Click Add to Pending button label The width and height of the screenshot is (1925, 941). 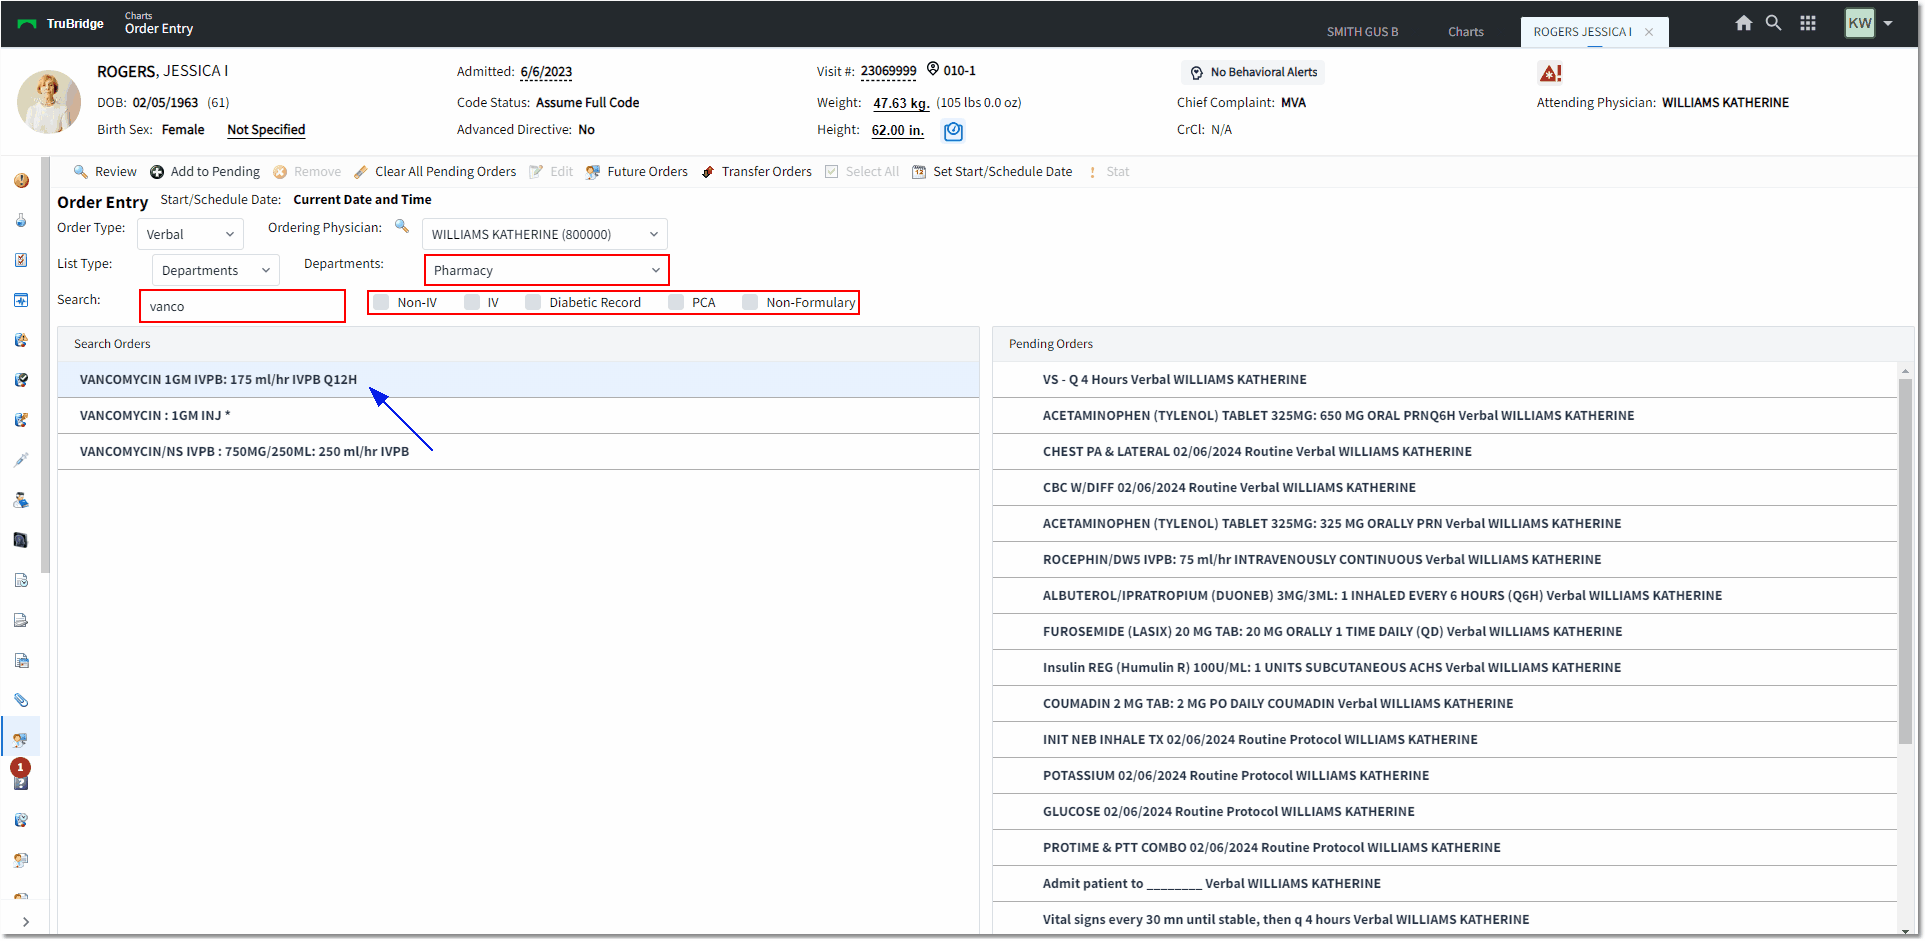[x=215, y=172]
